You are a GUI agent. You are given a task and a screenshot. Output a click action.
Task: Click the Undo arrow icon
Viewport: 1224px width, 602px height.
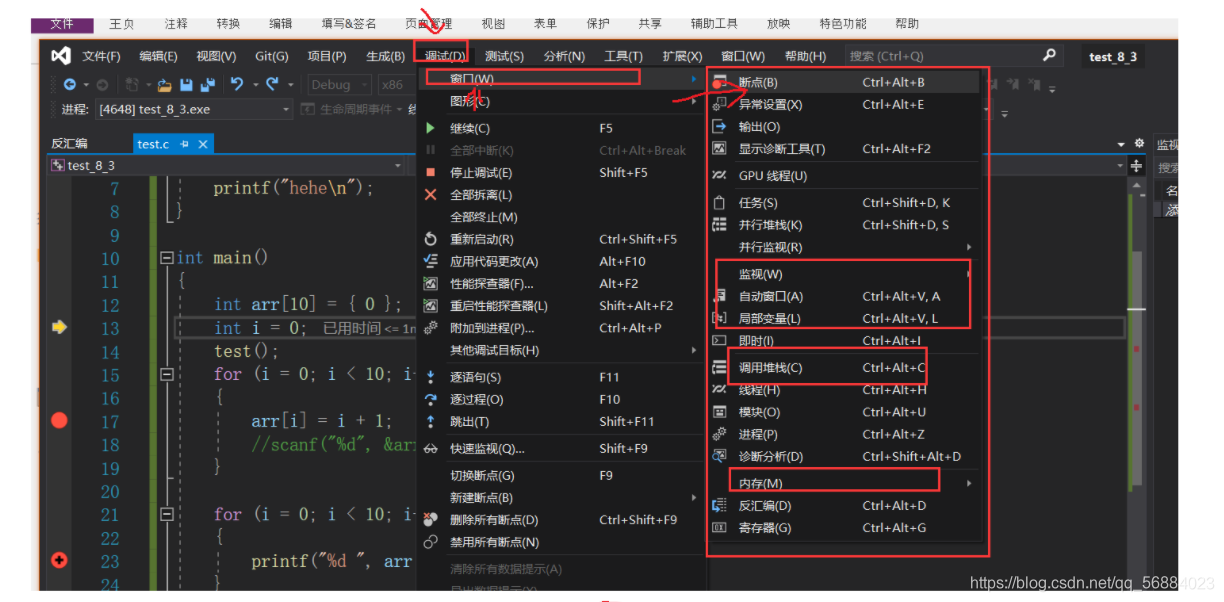[237, 84]
